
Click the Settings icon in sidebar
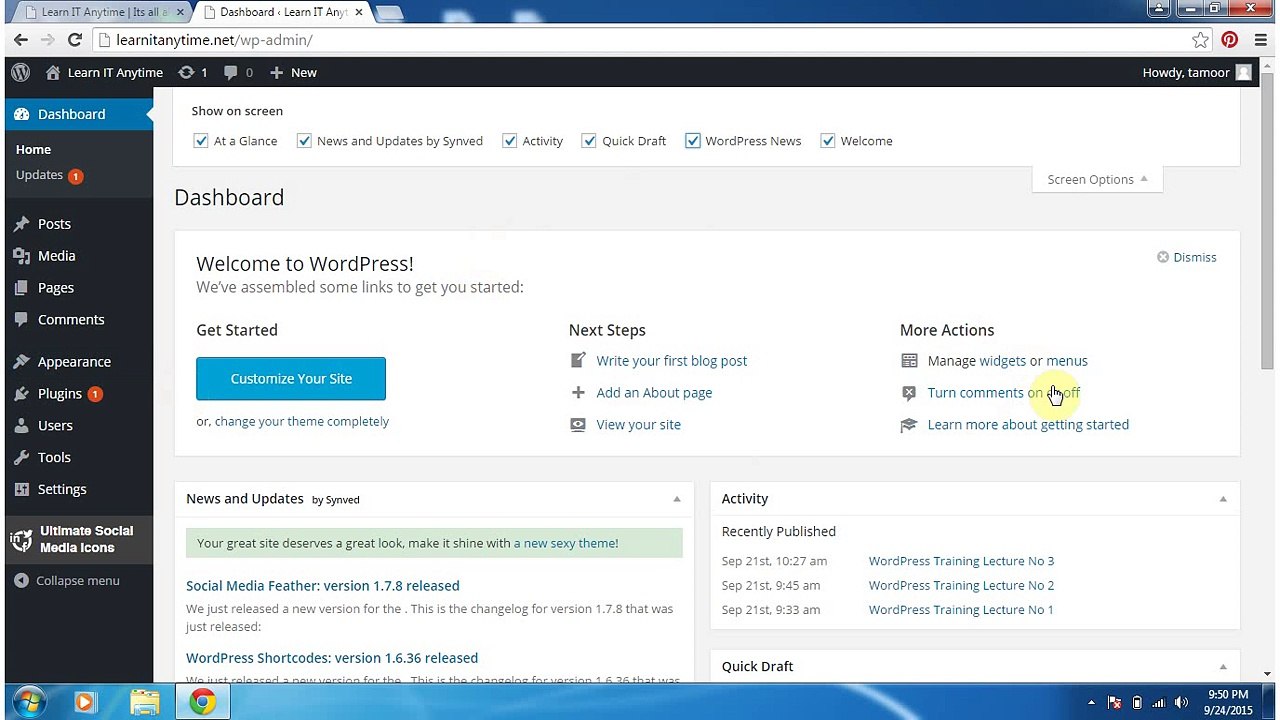(21, 490)
